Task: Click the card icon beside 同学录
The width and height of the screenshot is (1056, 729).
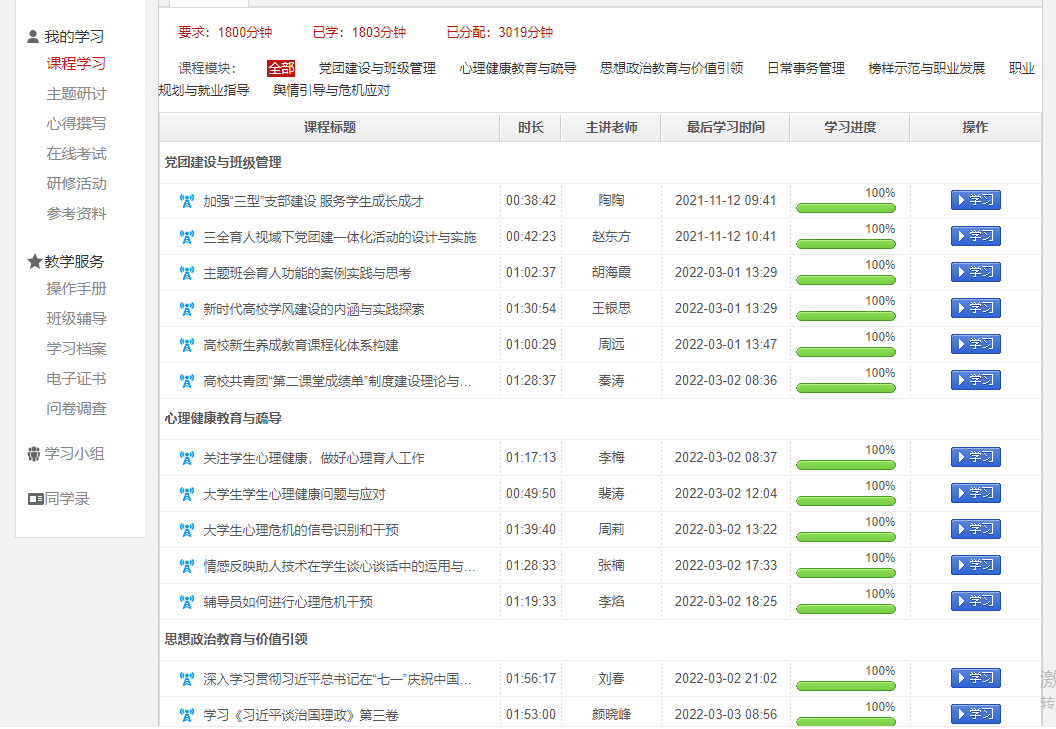Action: point(35,499)
